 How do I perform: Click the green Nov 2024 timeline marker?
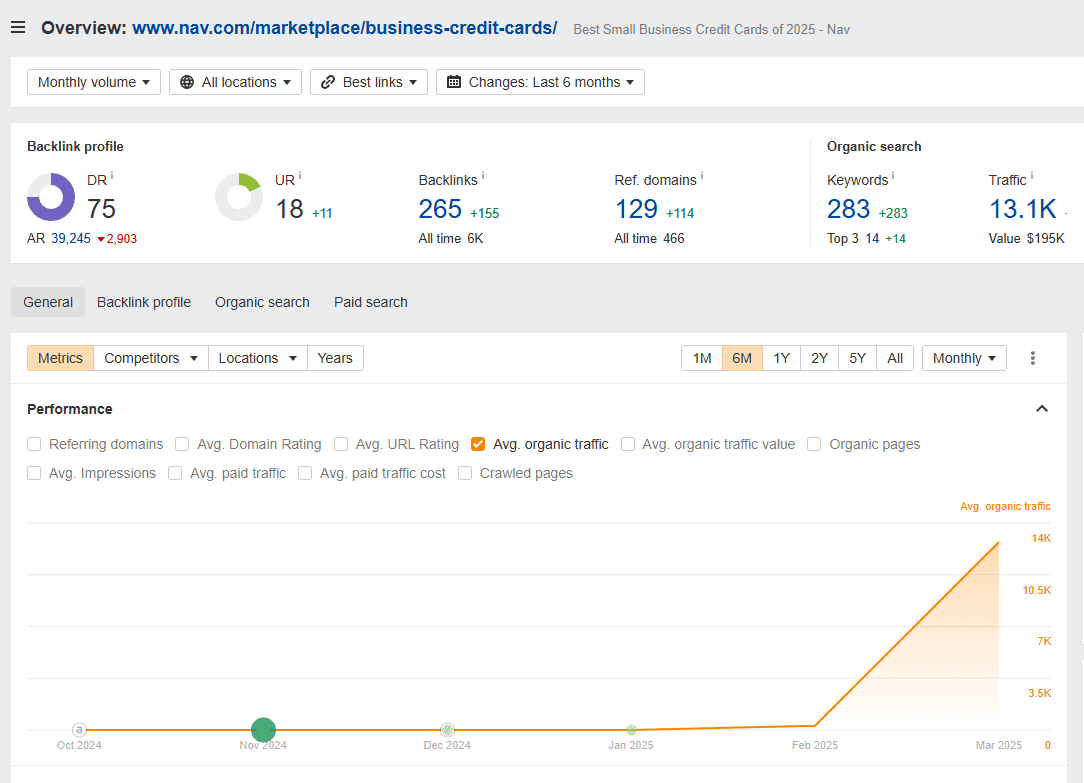tap(263, 730)
